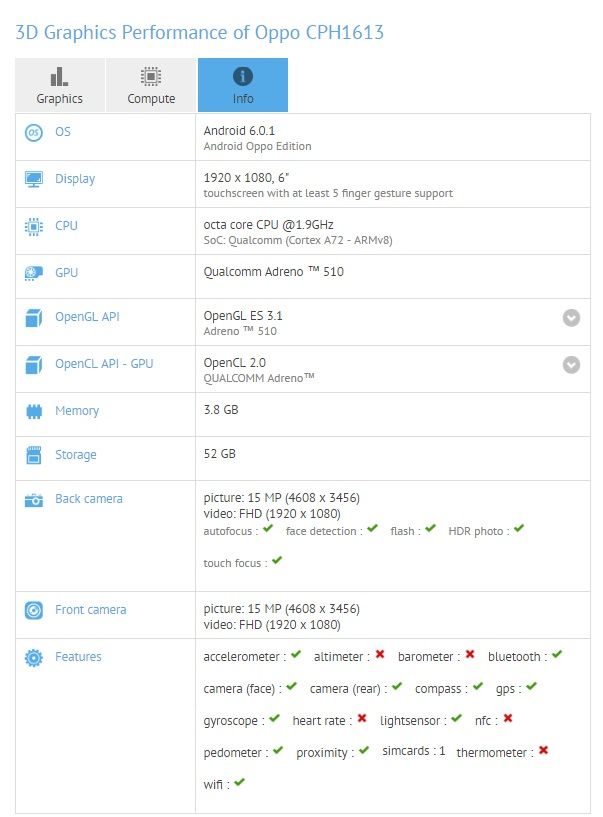Click the wifi green checkmark
Image resolution: width=603 pixels, height=817 pixels.
click(x=239, y=782)
